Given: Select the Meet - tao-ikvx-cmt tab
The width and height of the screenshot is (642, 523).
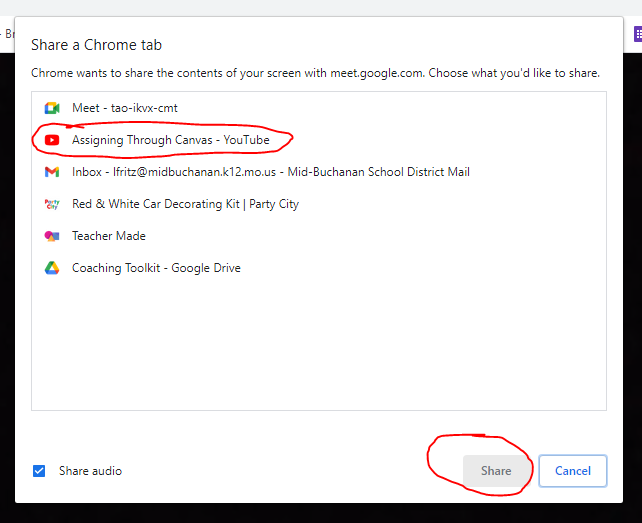Looking at the screenshot, I should (125, 108).
